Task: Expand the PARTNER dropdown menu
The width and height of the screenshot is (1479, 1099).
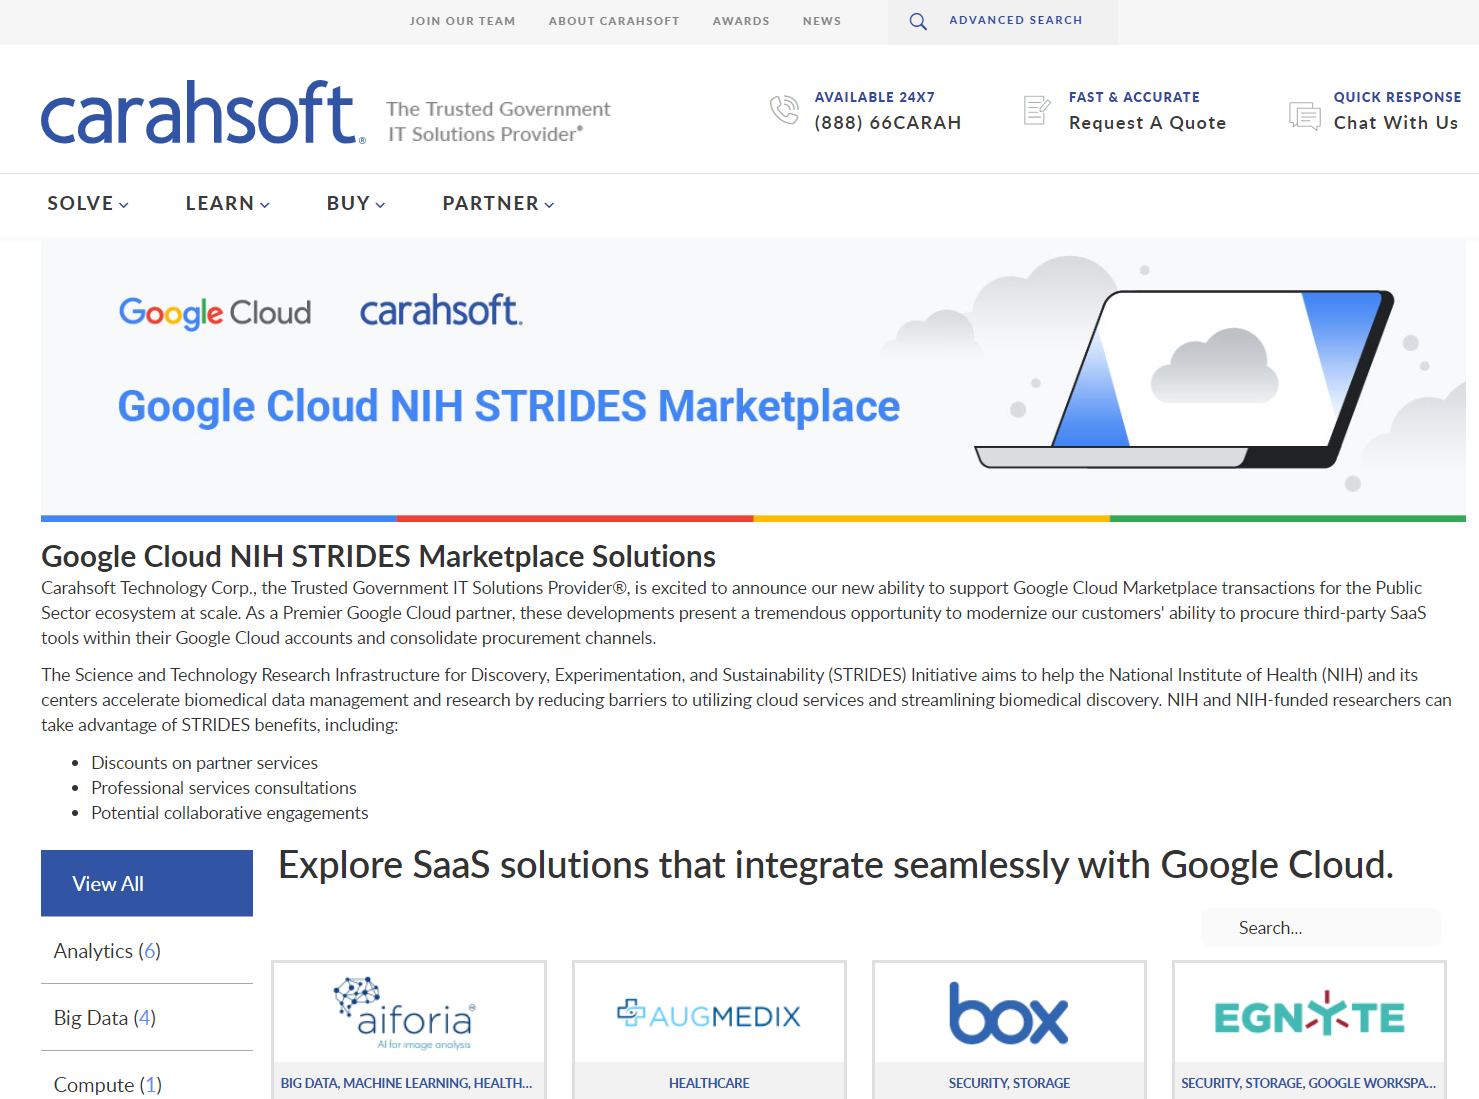Action: pos(498,204)
